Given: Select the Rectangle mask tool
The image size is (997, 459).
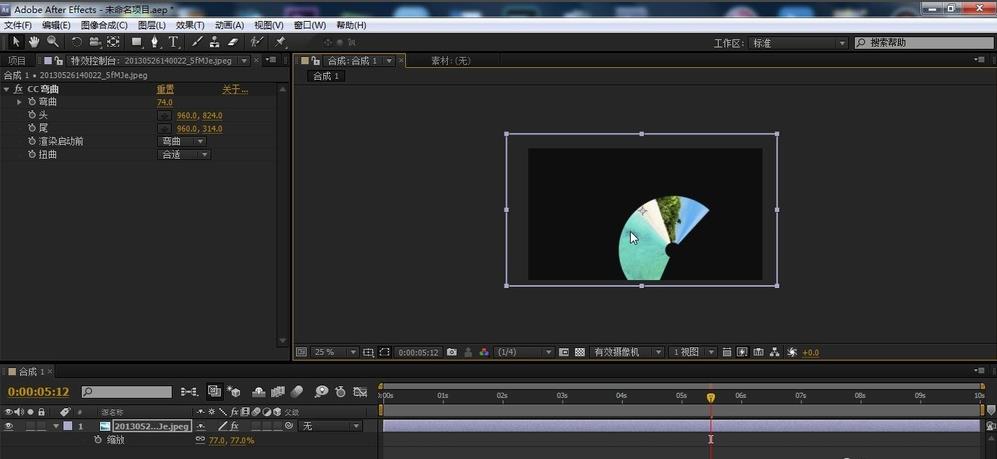Looking at the screenshot, I should pos(137,41).
